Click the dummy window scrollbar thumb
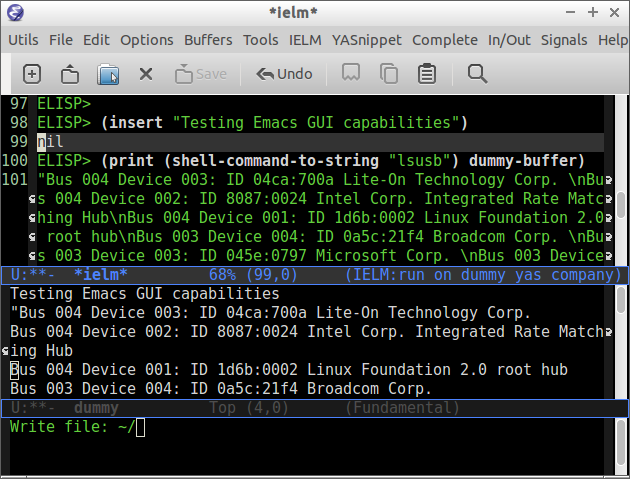The image size is (630, 479). pyautogui.click(x=621, y=300)
